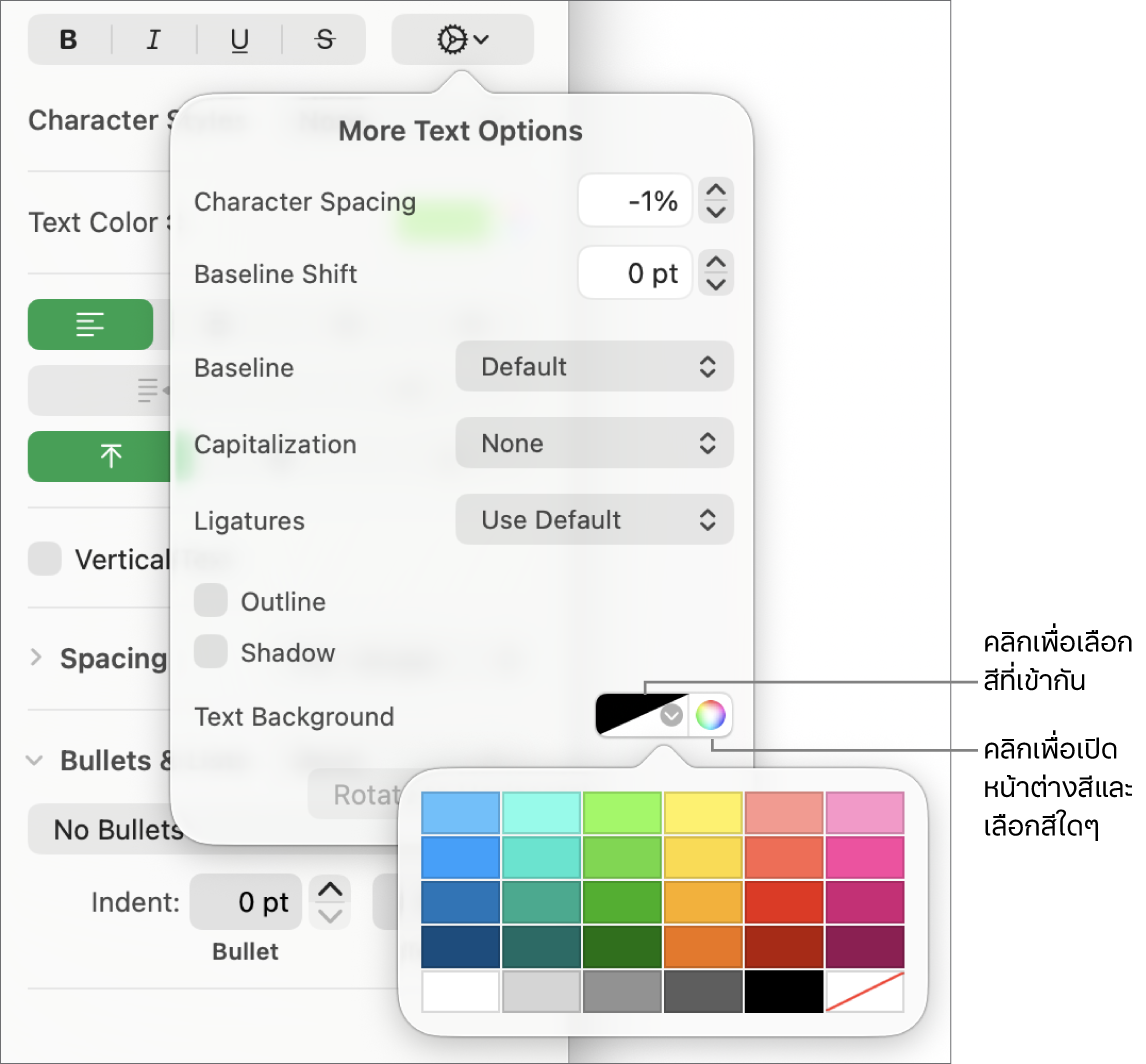Align text left with green button
The height and width of the screenshot is (1064, 1146).
click(91, 324)
